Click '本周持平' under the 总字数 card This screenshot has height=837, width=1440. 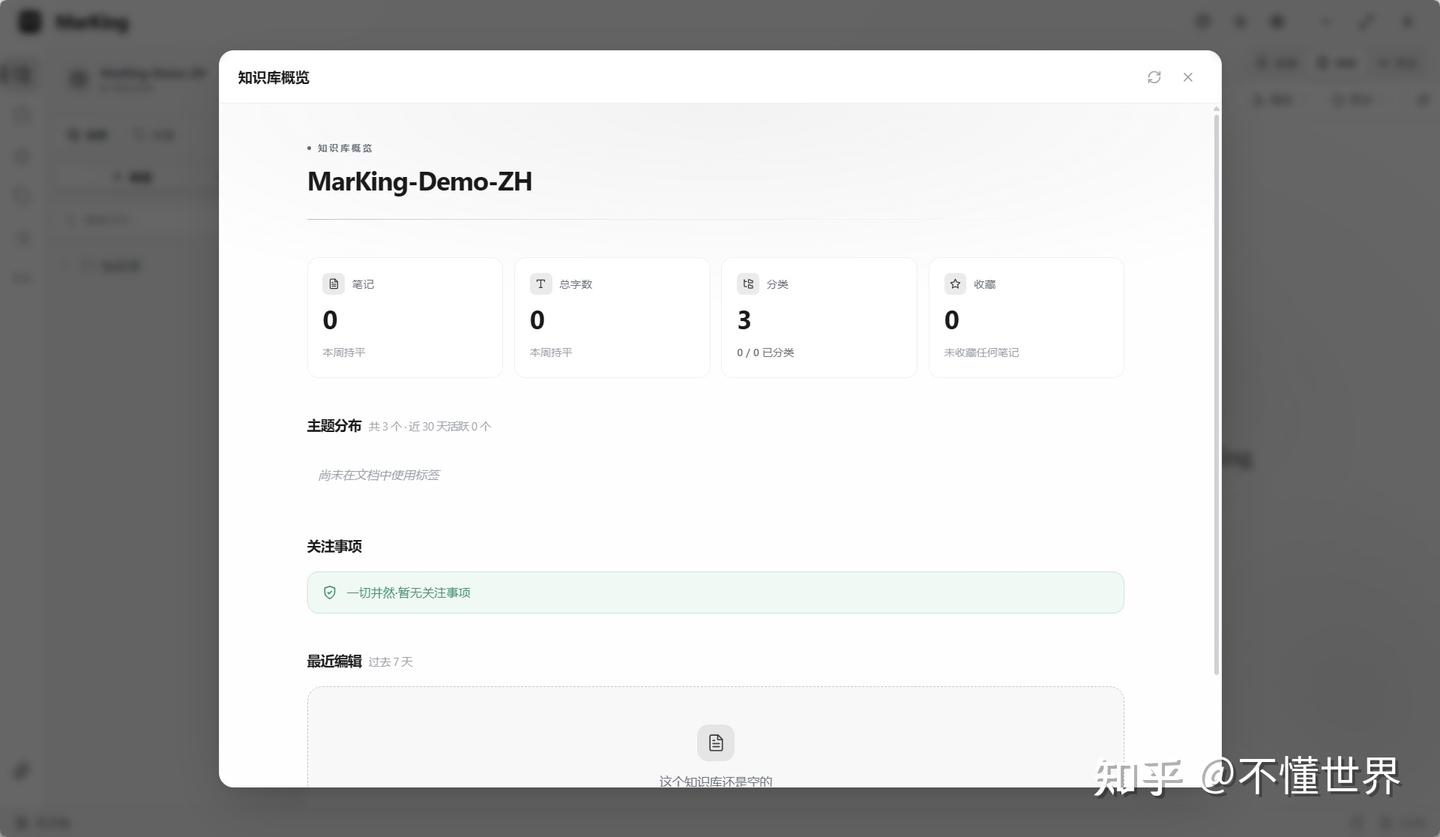551,353
